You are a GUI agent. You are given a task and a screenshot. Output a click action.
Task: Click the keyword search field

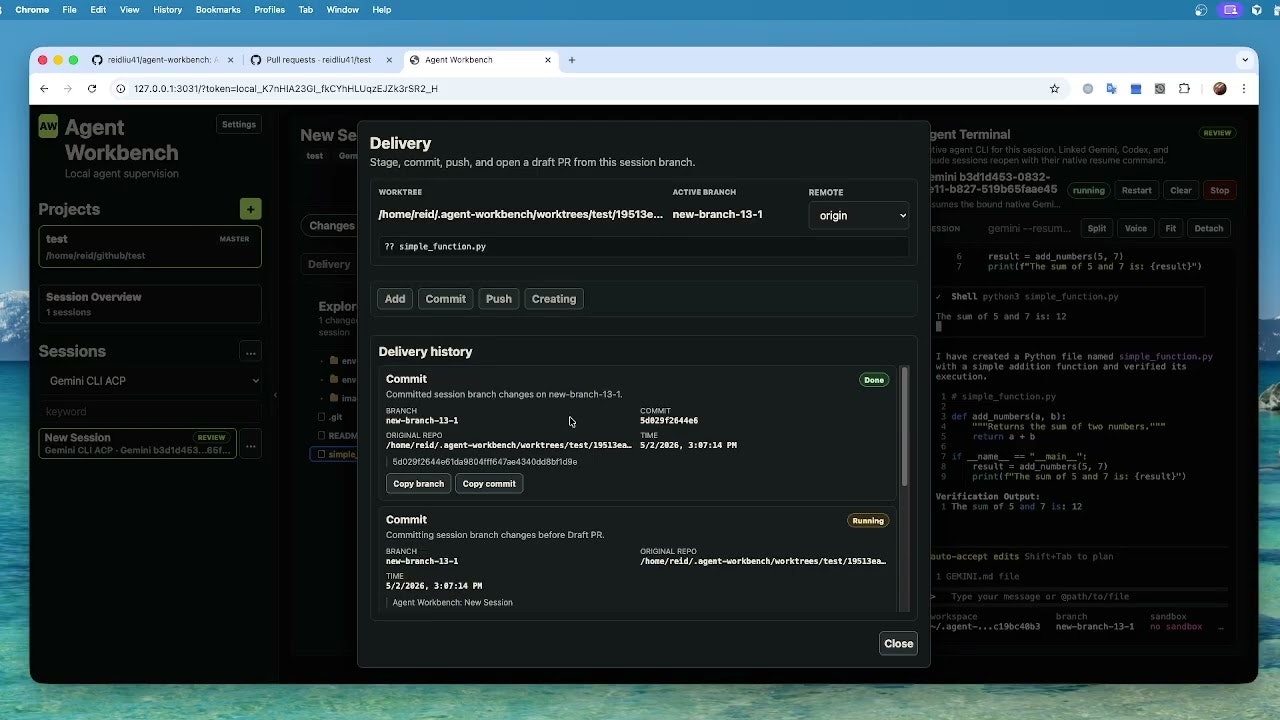[x=150, y=411]
